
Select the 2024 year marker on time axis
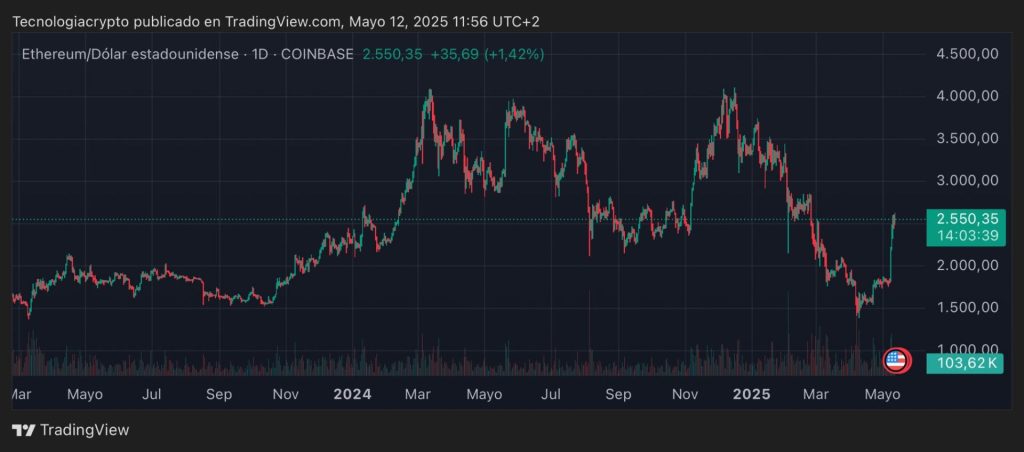tap(353, 394)
